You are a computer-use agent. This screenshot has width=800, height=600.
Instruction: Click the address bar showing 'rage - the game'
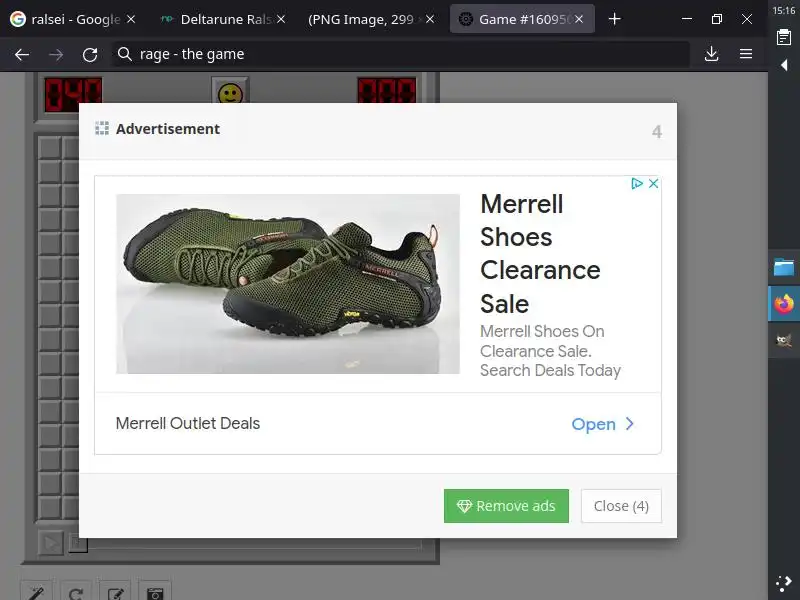[x=401, y=54]
